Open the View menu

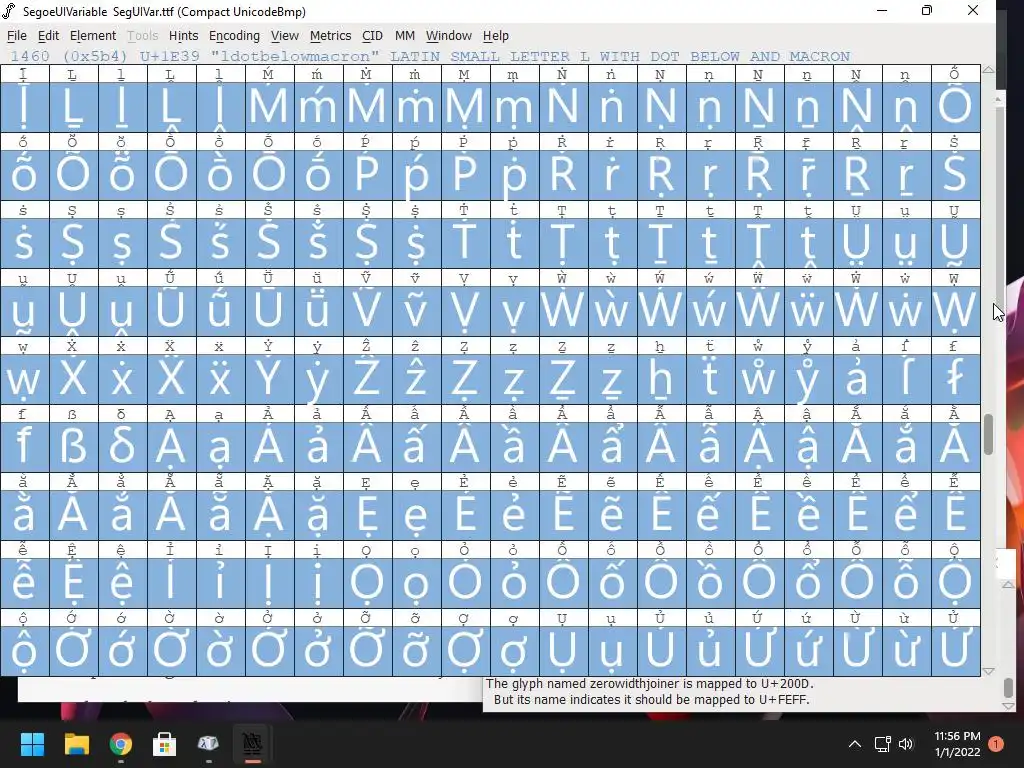[x=285, y=36]
